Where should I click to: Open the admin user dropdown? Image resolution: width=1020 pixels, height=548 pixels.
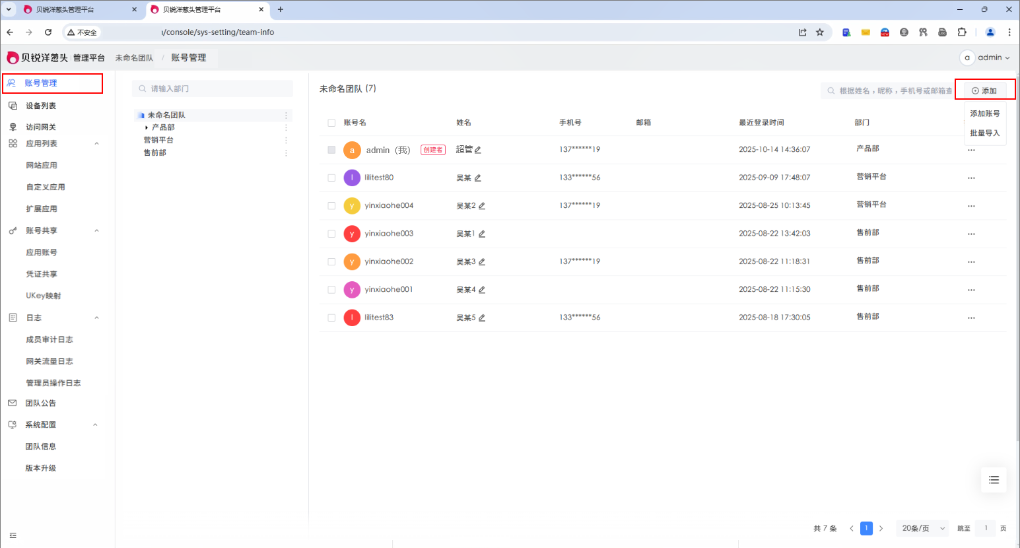[x=986, y=58]
